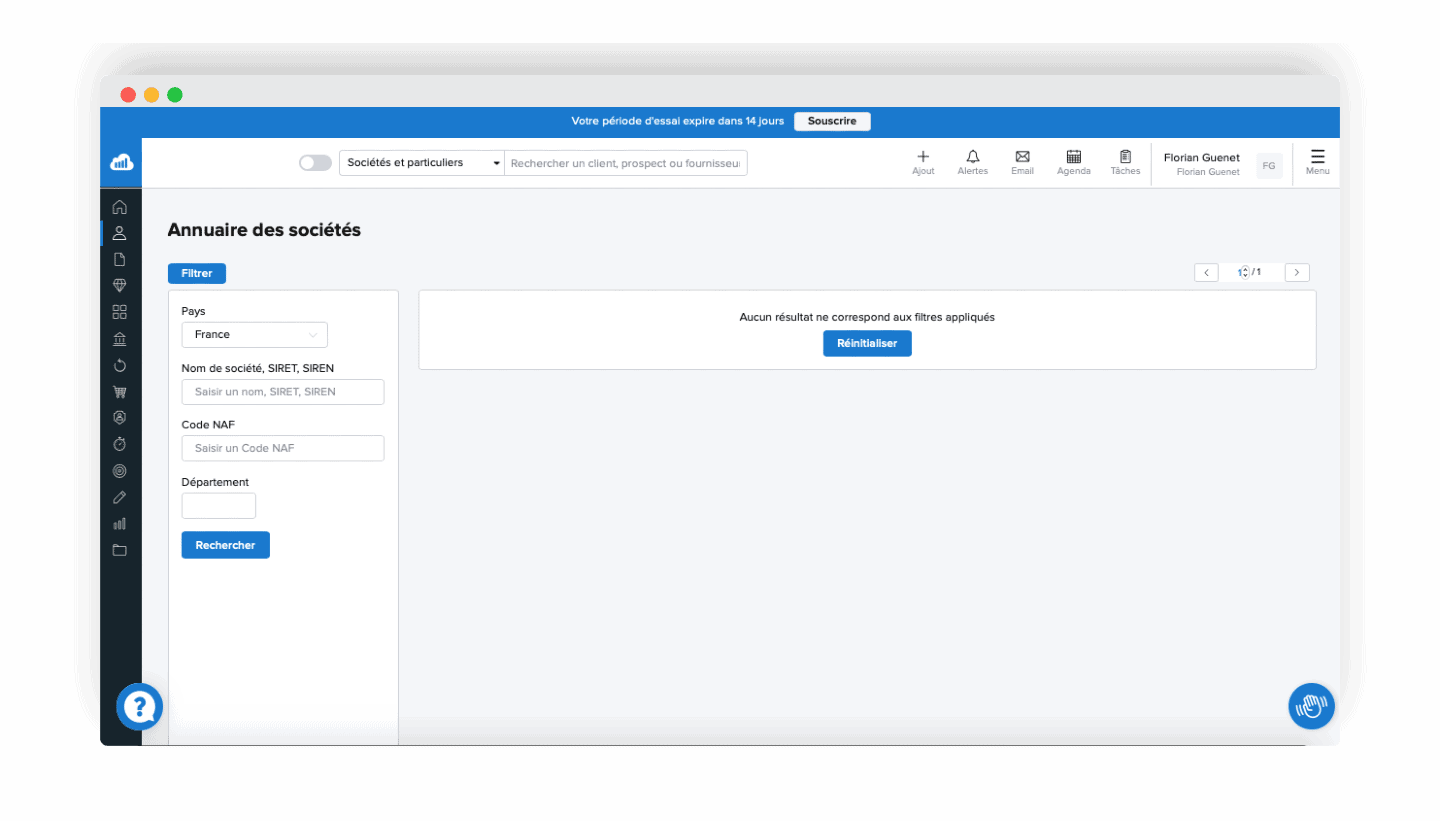This screenshot has height=821, width=1440.
Task: Go to previous page with left chevron
Action: [1206, 272]
